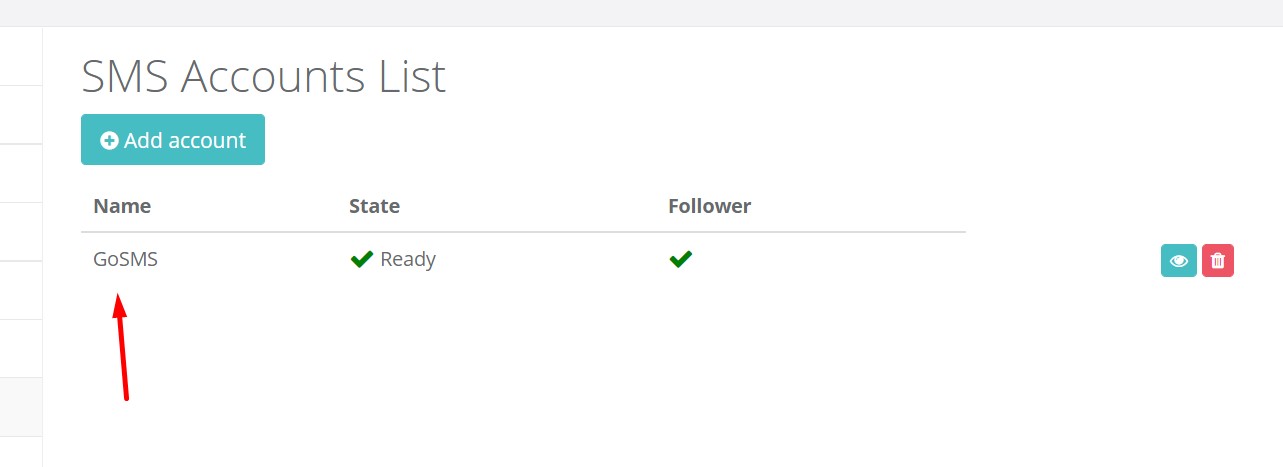
Task: Sort by the Name column header
Action: pyautogui.click(x=122, y=206)
